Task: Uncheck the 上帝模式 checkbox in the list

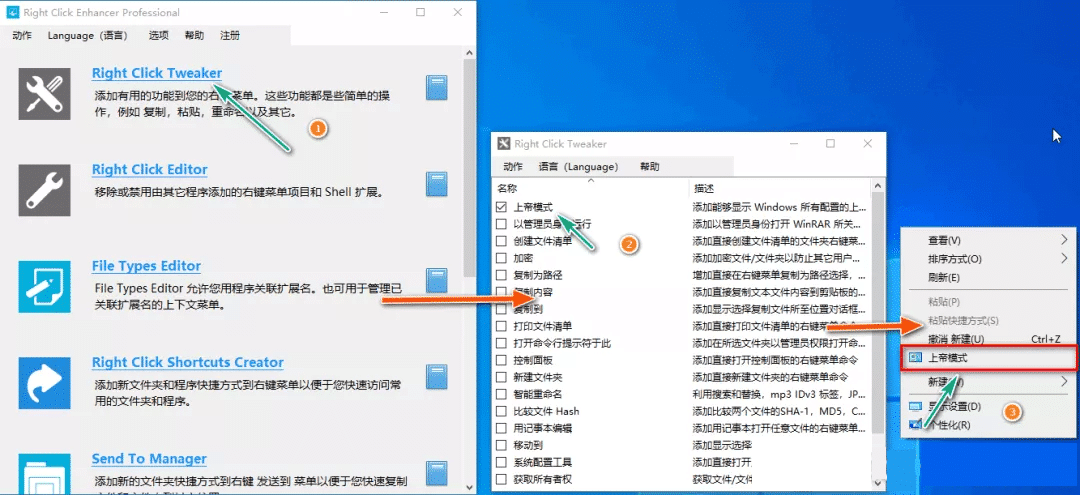Action: pos(502,207)
